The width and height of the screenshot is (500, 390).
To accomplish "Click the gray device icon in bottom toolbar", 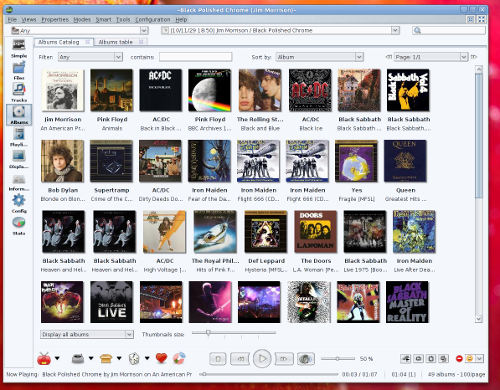I will coord(78,359).
